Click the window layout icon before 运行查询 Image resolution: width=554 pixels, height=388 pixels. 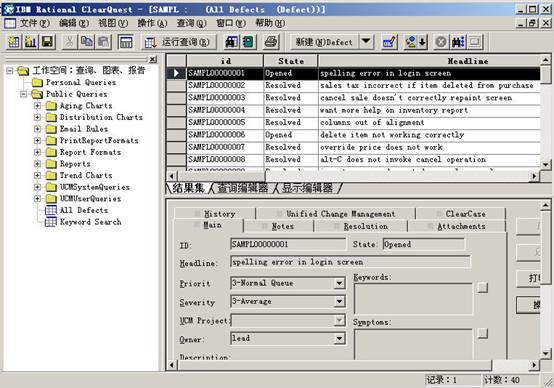click(x=125, y=42)
